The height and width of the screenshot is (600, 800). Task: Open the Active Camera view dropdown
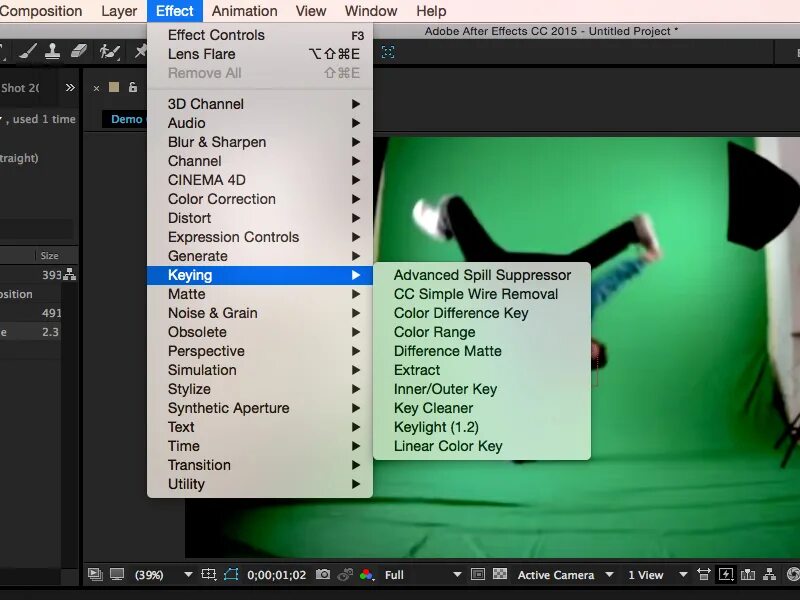click(x=555, y=573)
